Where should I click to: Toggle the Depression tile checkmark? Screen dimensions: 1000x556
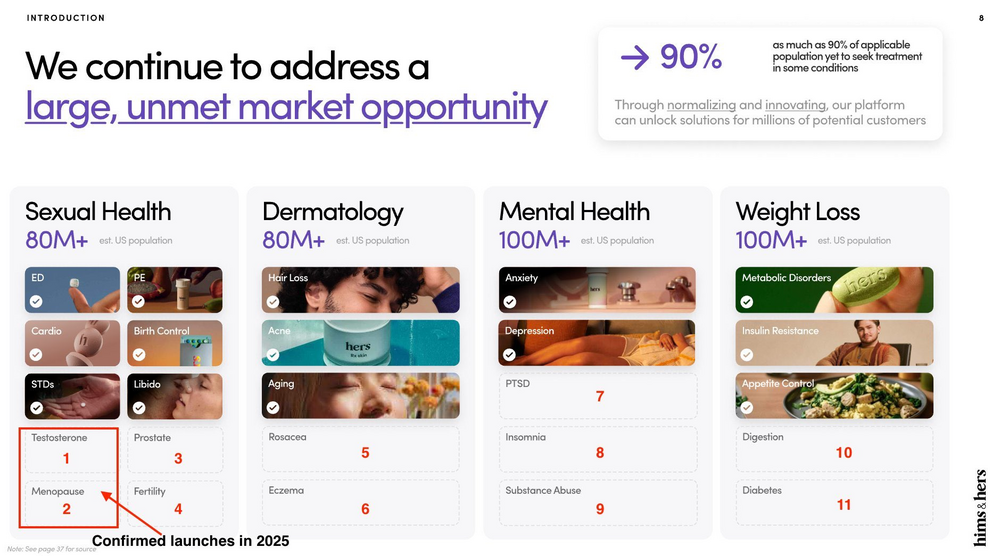(510, 354)
